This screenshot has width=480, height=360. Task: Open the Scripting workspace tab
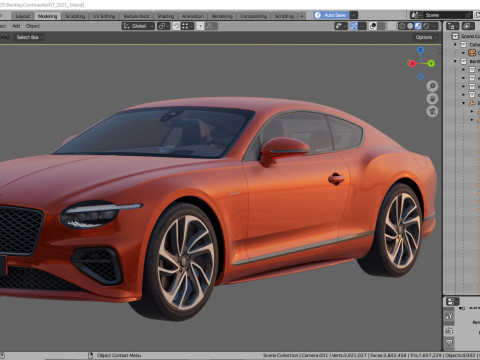tap(284, 16)
